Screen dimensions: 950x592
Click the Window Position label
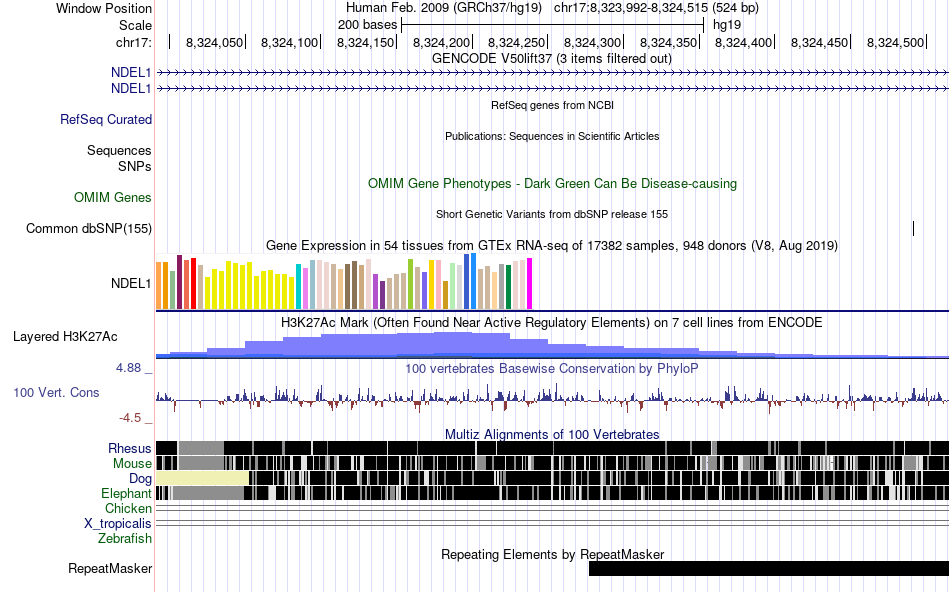104,8
